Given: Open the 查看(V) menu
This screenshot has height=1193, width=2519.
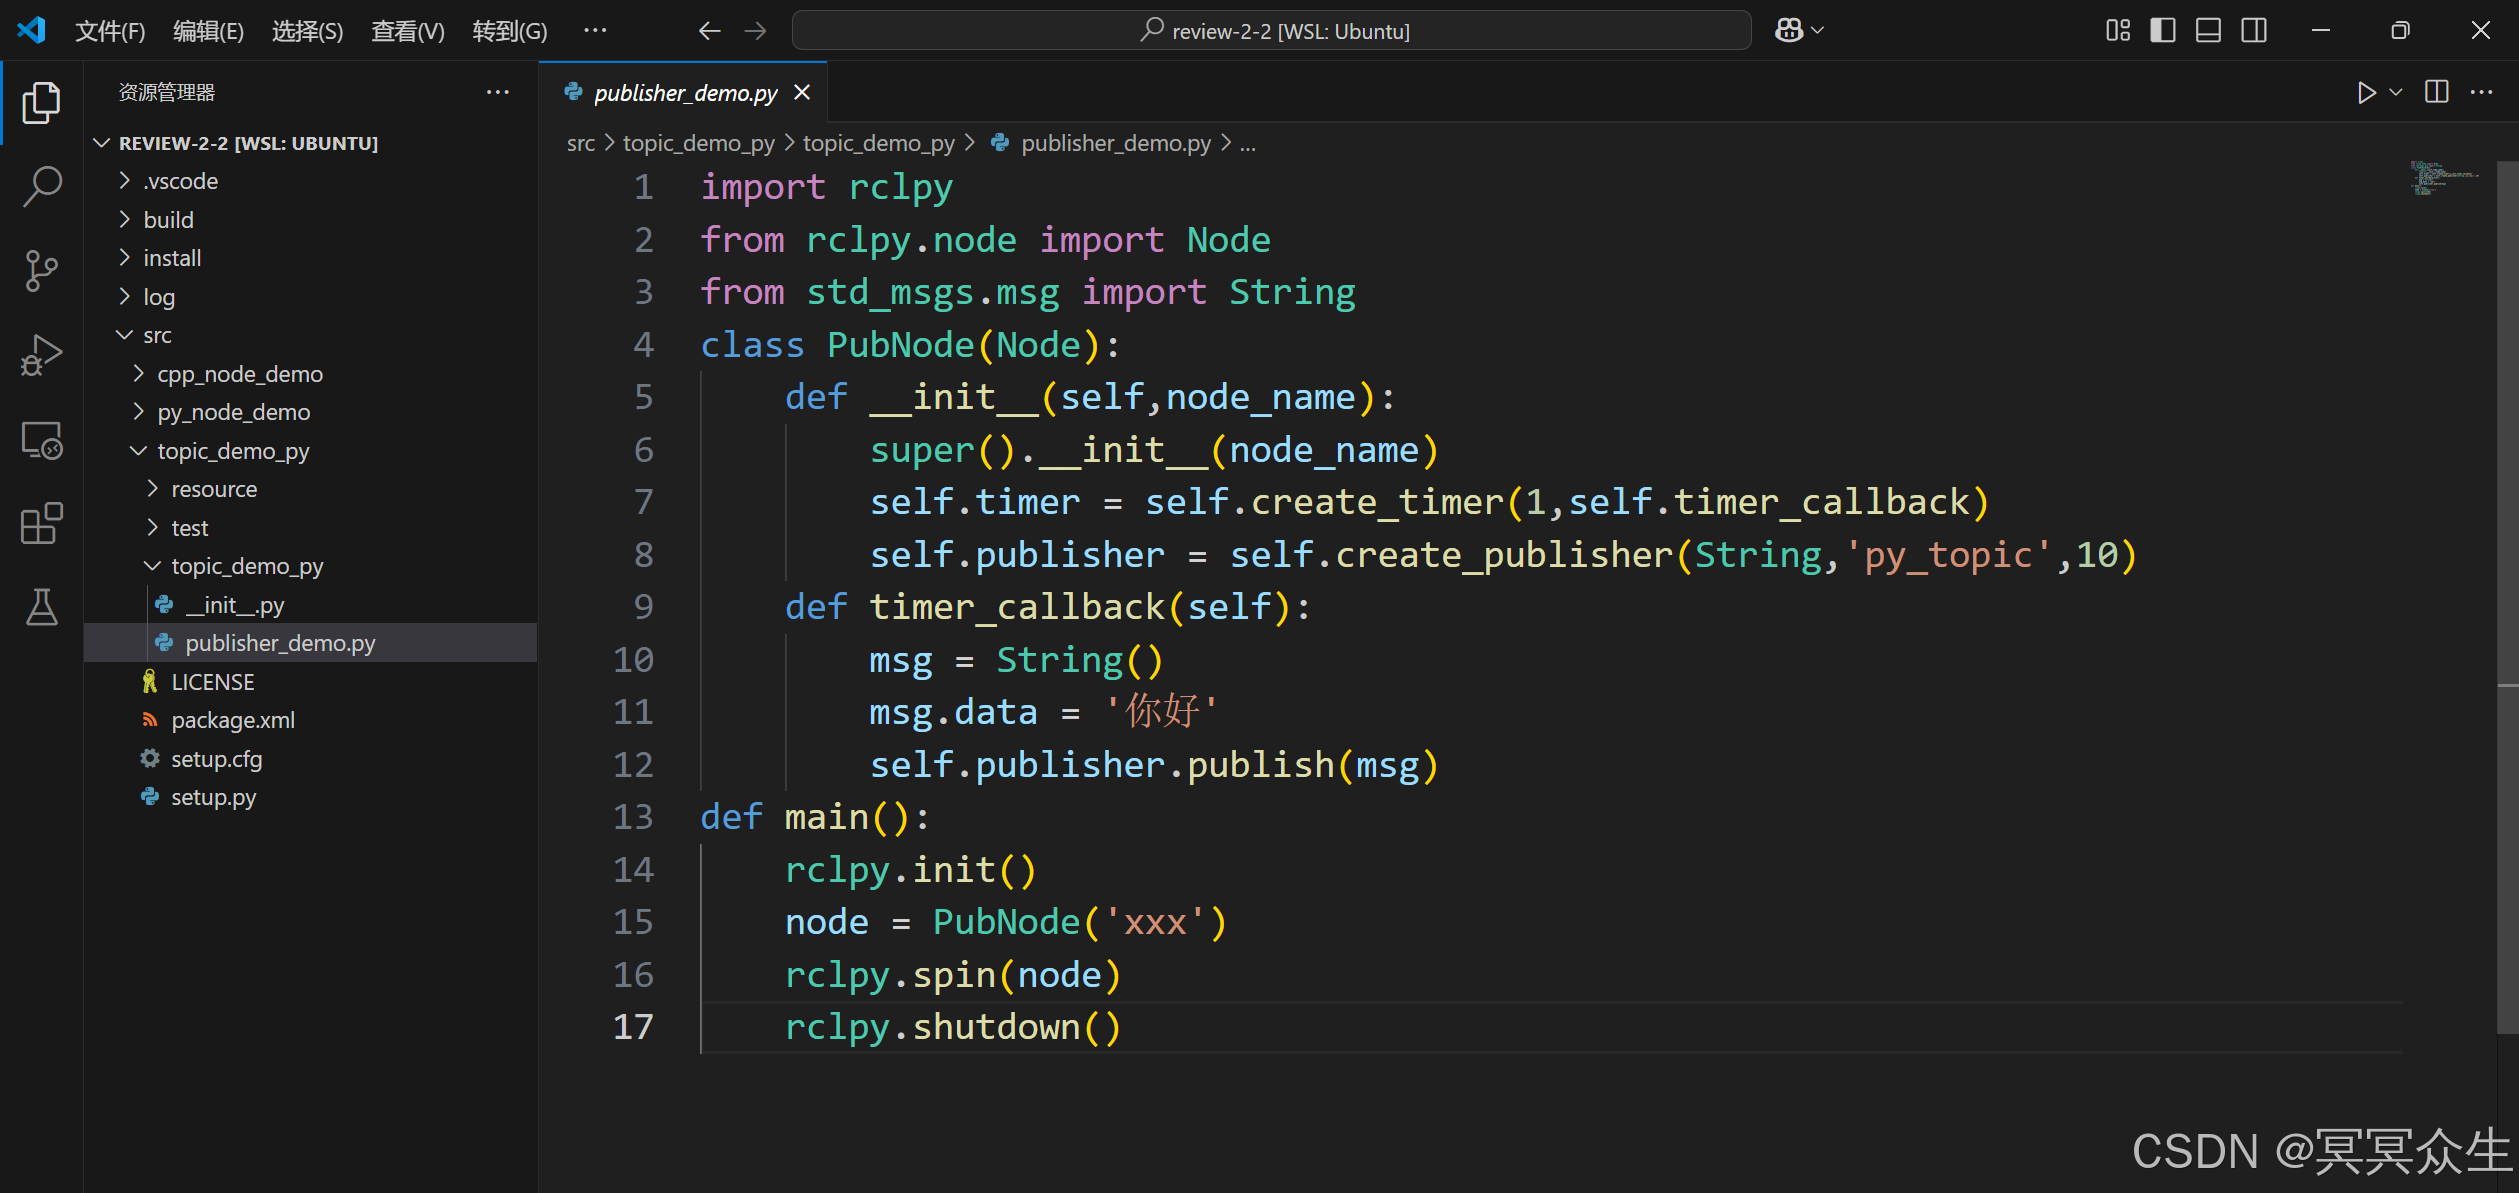Looking at the screenshot, I should [x=407, y=31].
